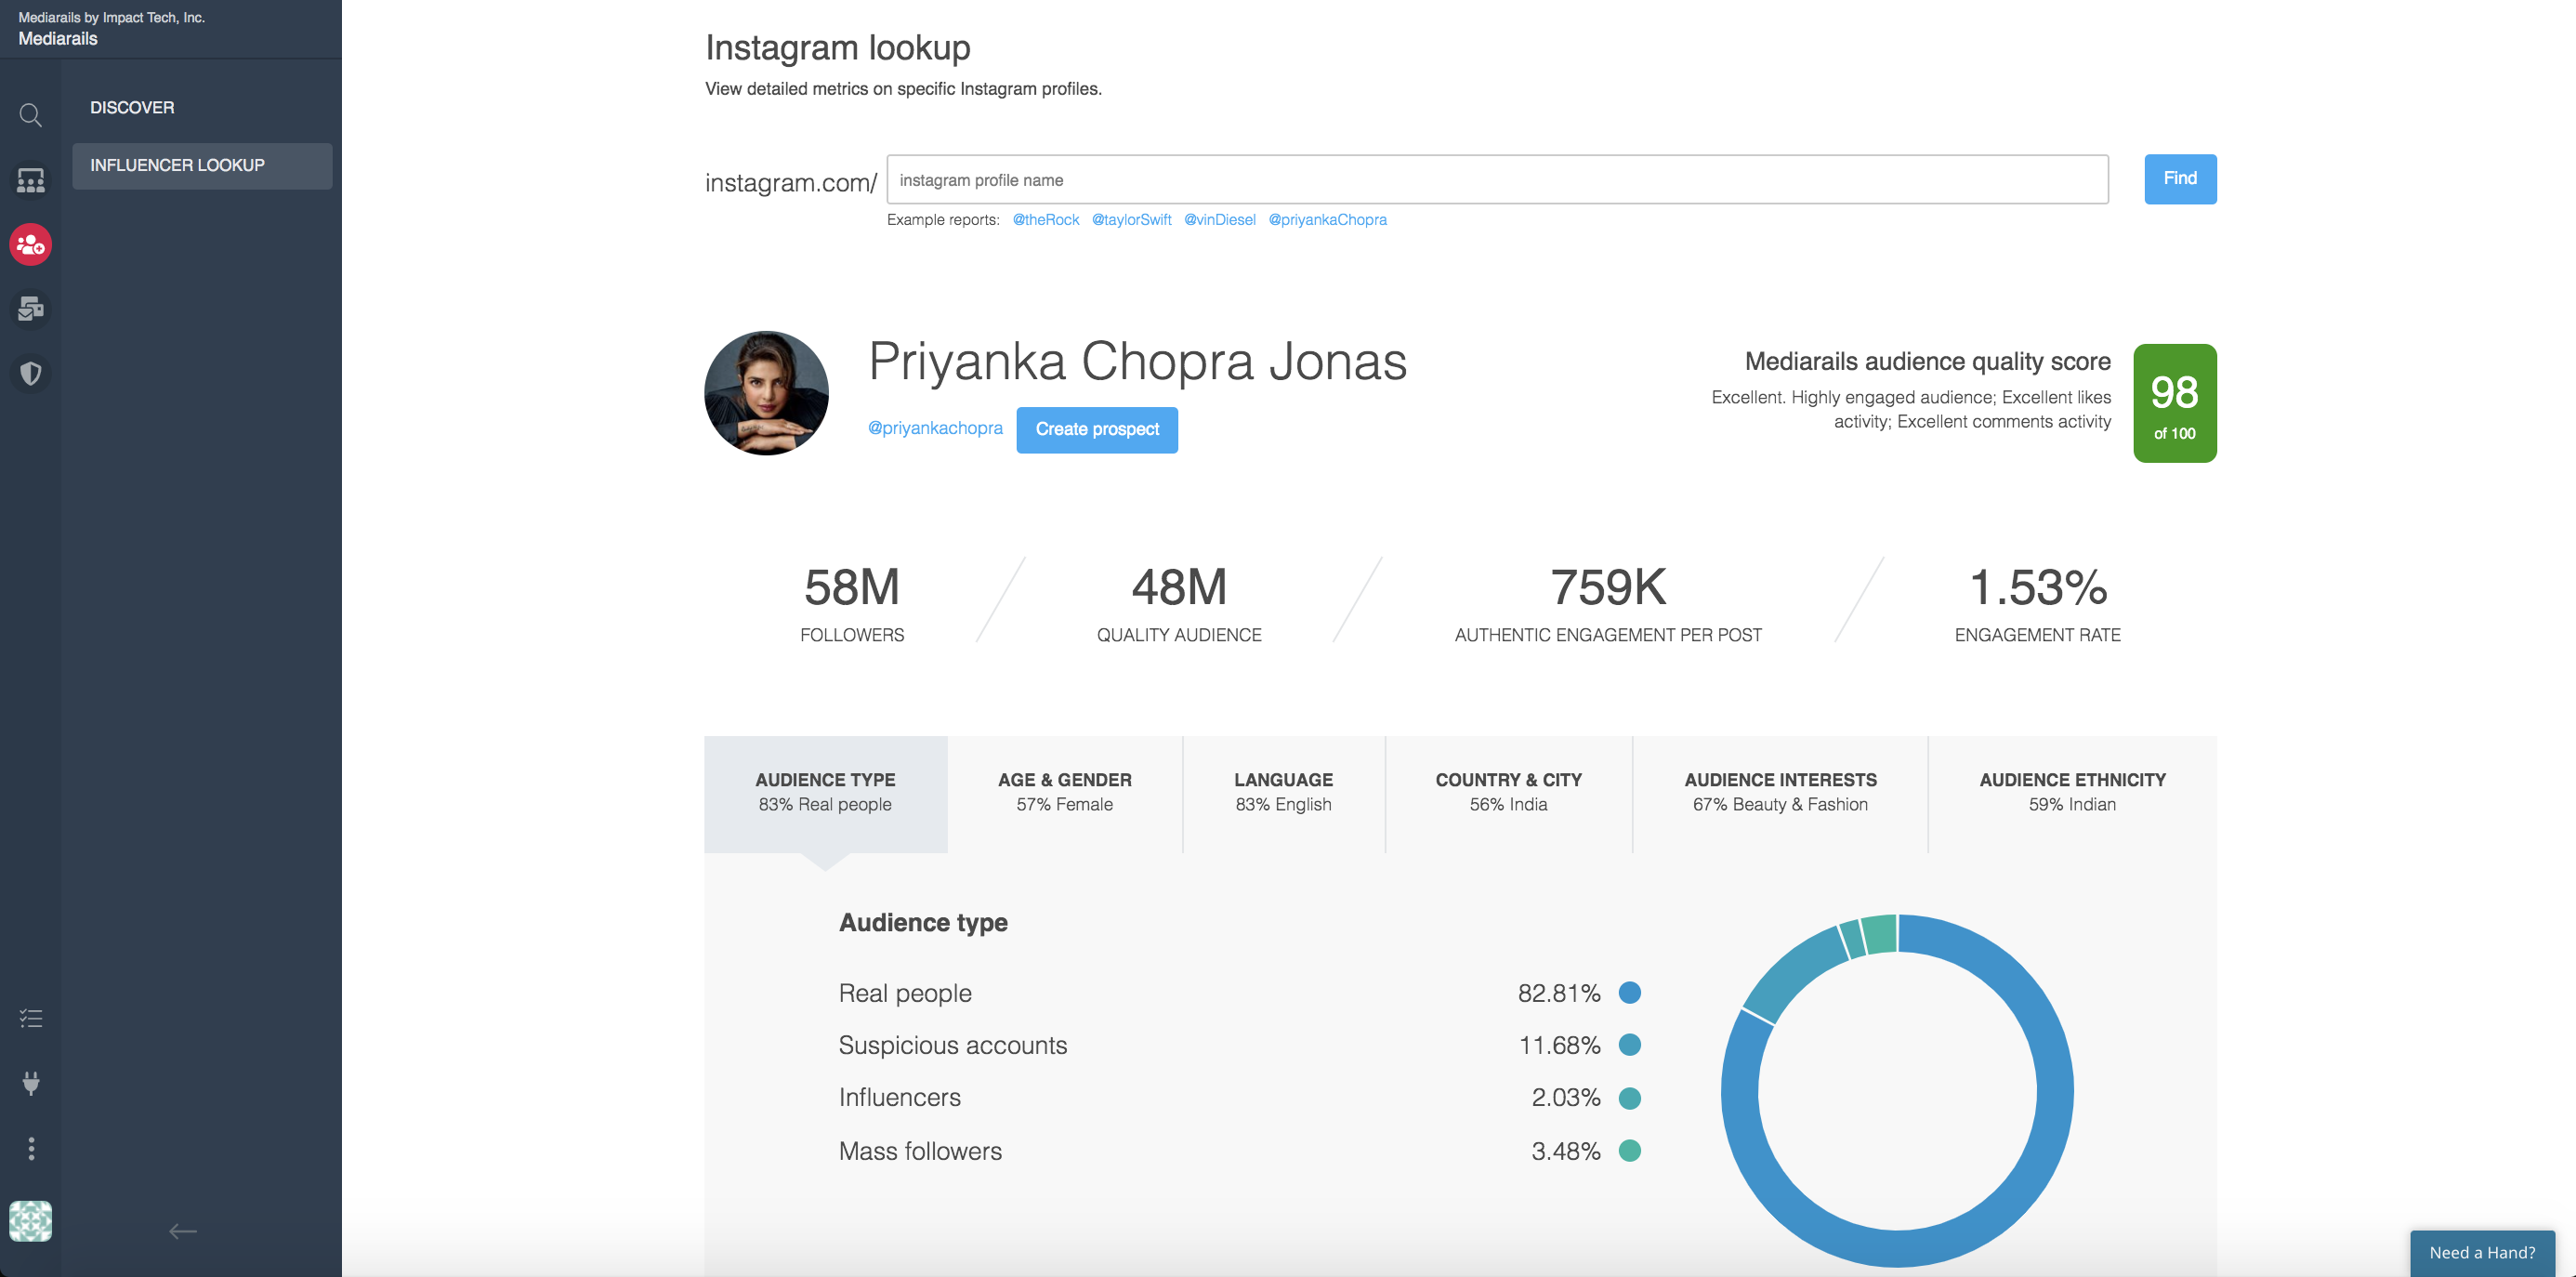Open the three-dot more options icon
This screenshot has width=2576, height=1277.
click(x=31, y=1148)
